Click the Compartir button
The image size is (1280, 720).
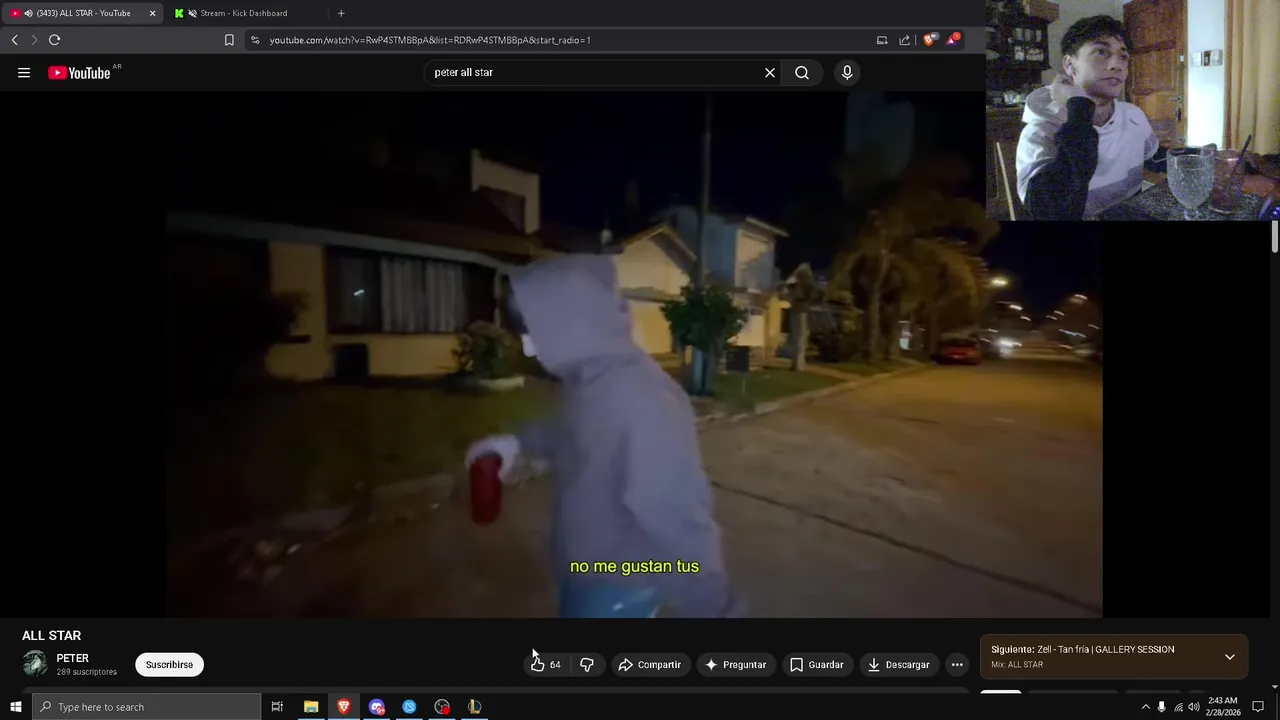[650, 665]
